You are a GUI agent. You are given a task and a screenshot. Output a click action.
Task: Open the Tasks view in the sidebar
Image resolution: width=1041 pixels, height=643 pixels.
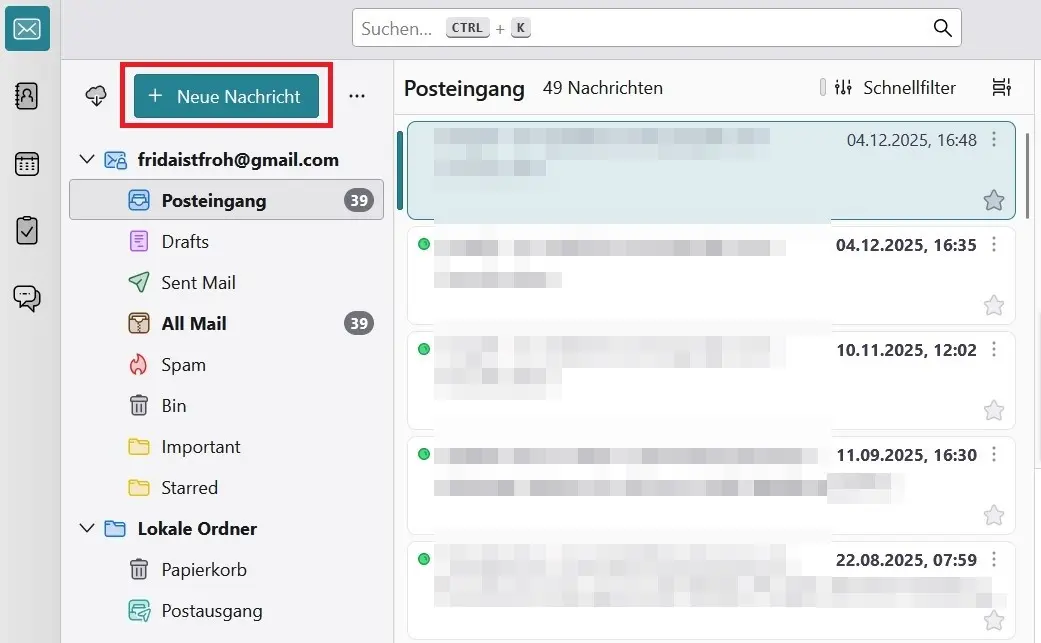tap(27, 229)
